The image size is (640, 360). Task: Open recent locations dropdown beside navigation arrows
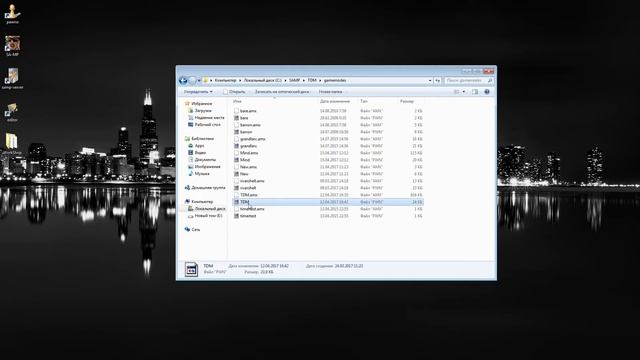[199, 81]
